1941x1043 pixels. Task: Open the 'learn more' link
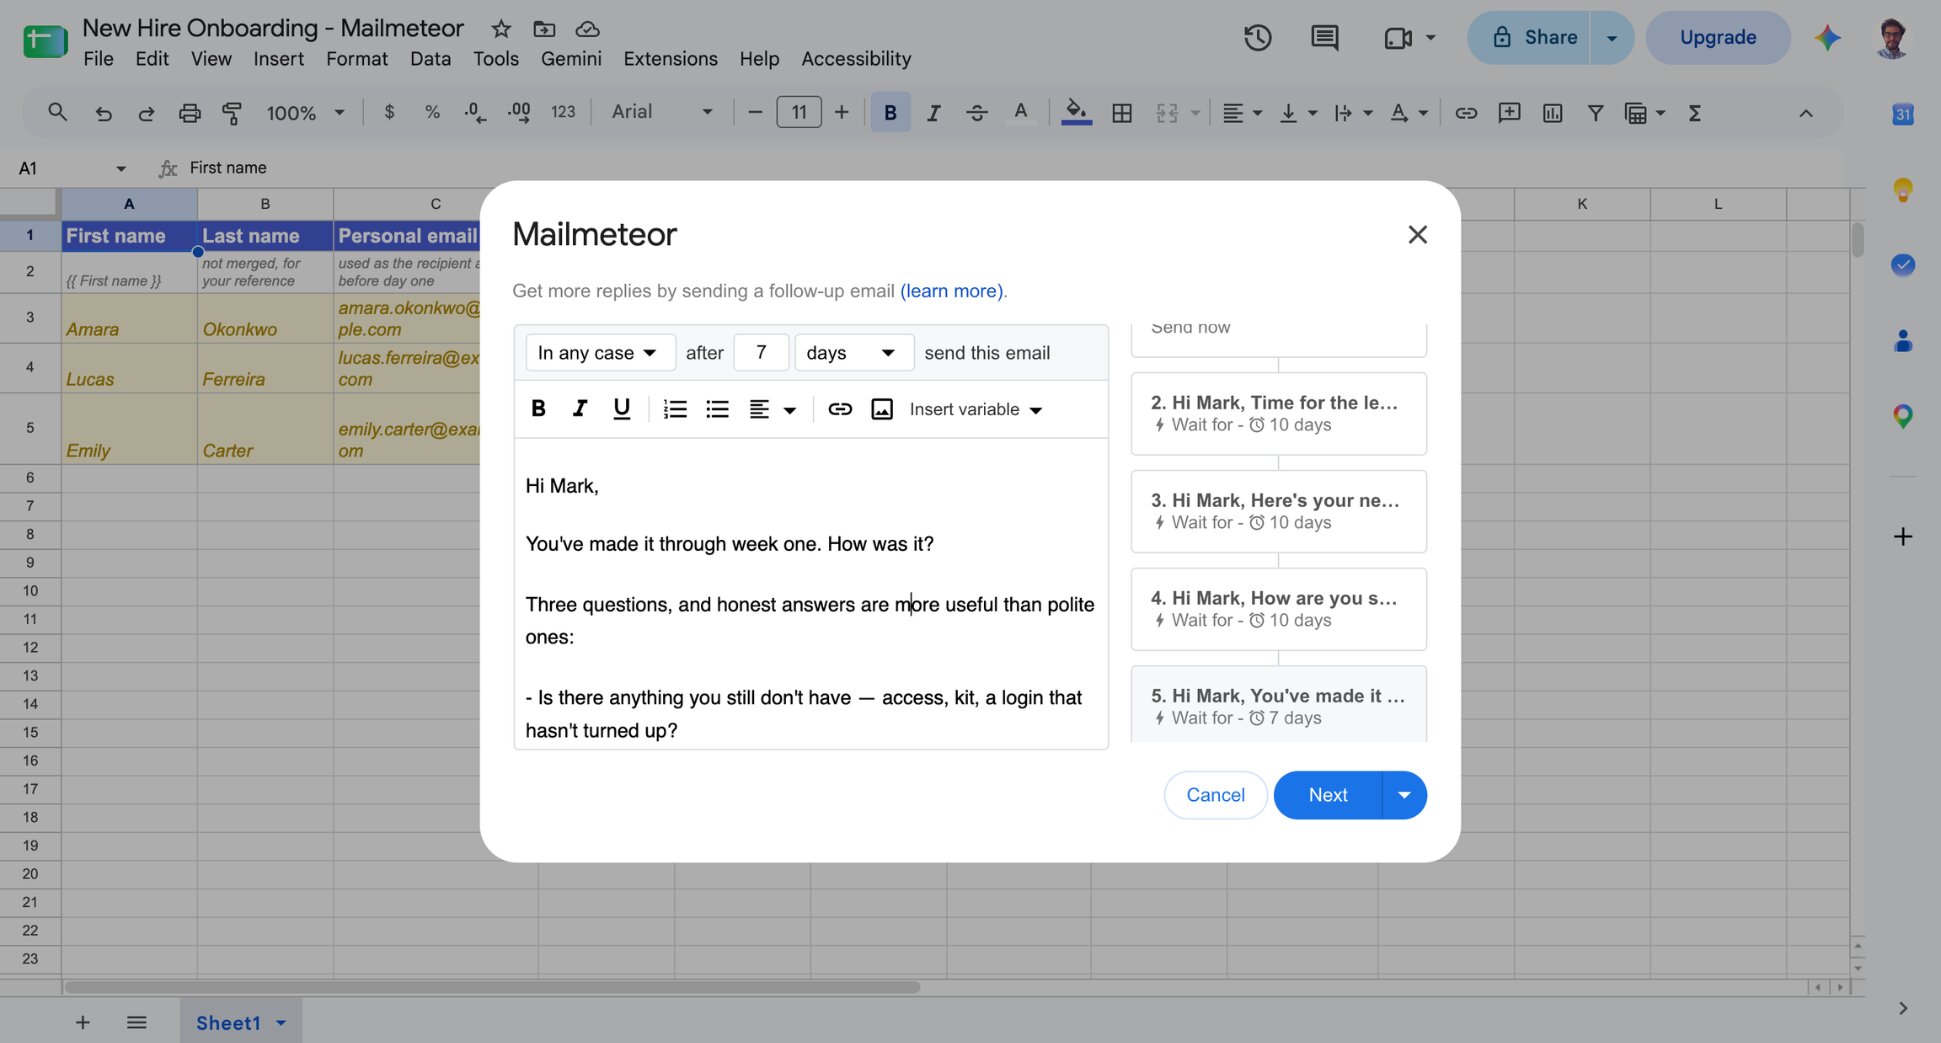coord(951,291)
